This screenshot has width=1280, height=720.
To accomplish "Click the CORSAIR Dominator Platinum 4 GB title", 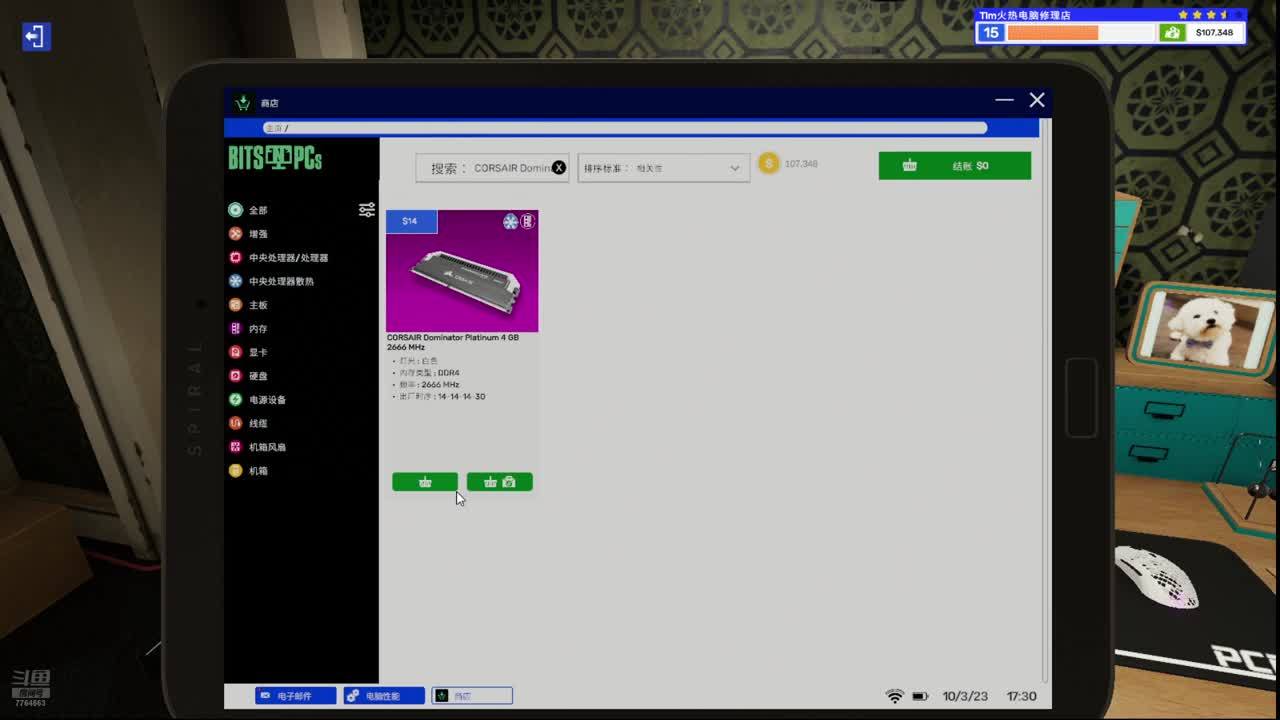I will point(453,342).
